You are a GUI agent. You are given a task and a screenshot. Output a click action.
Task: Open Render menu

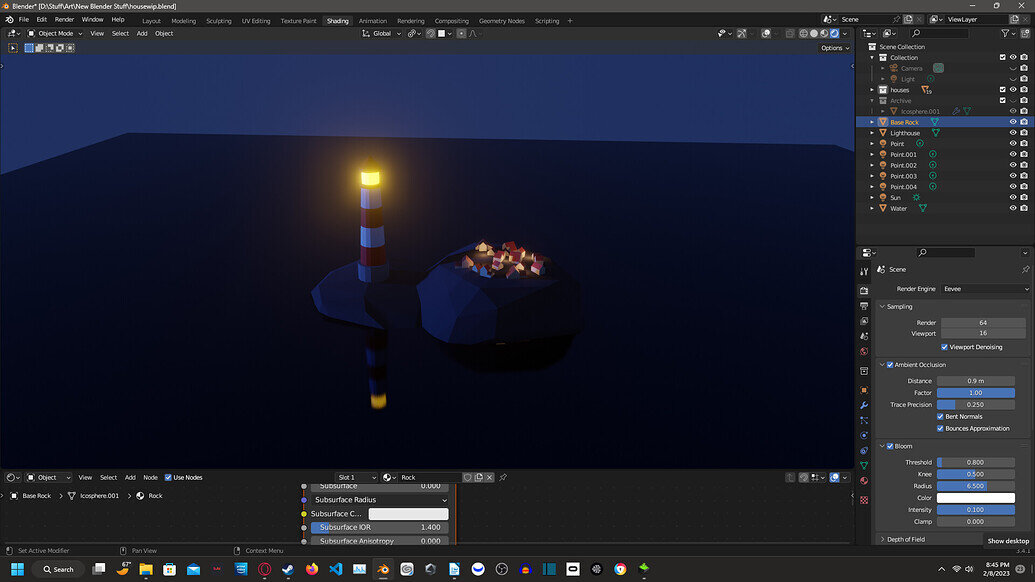tap(64, 20)
